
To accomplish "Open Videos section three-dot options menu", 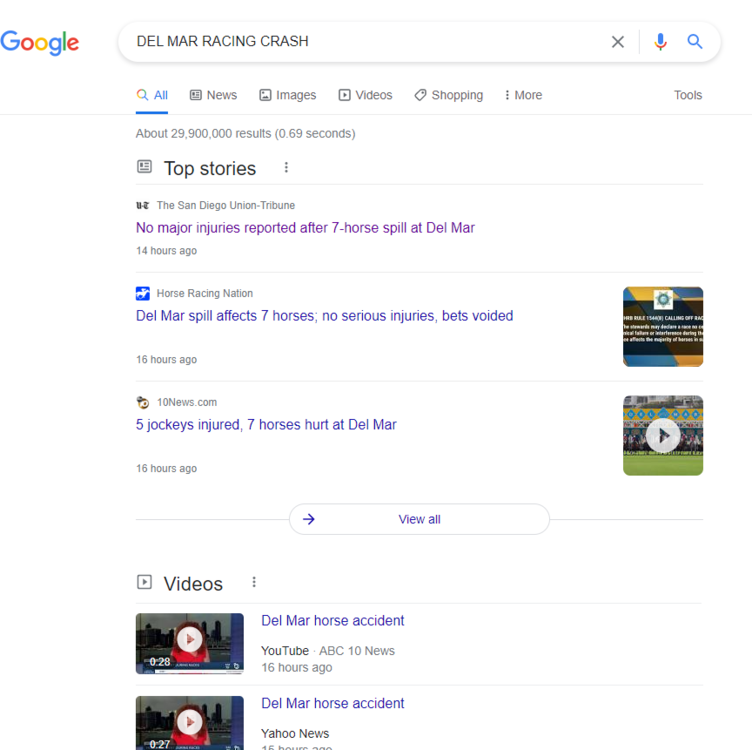I will click(254, 582).
